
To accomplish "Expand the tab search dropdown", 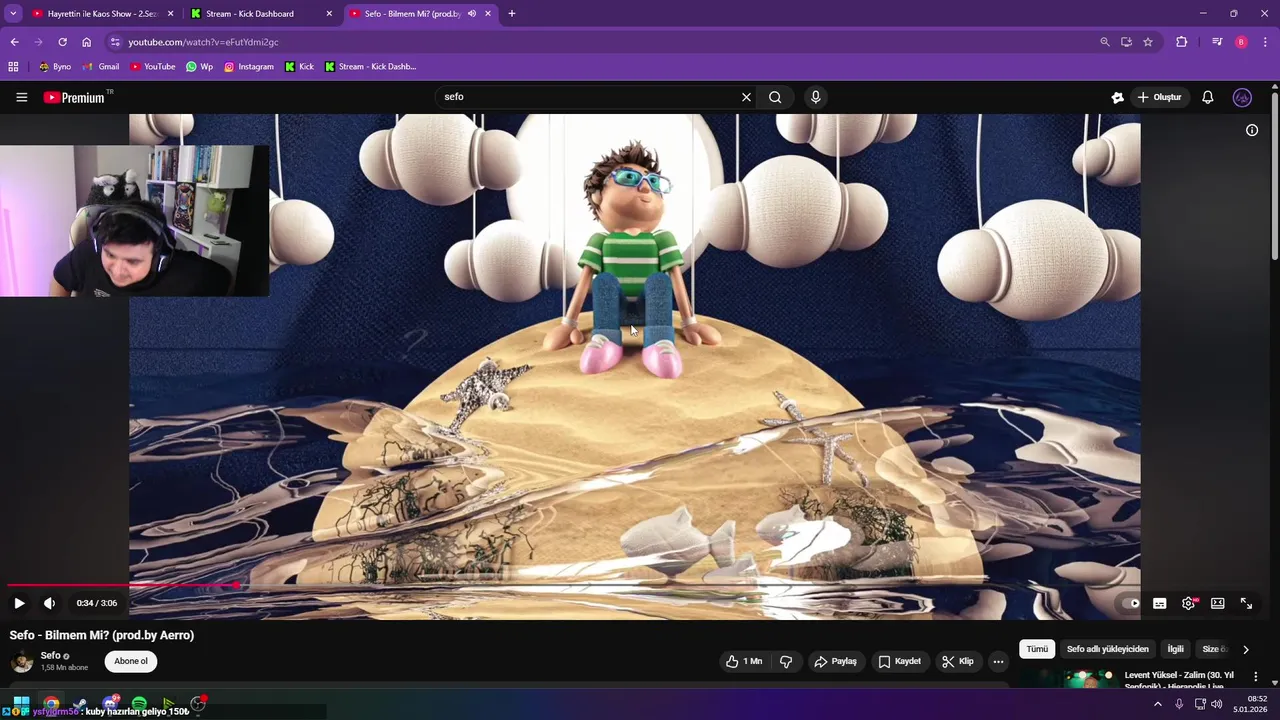I will tap(13, 14).
